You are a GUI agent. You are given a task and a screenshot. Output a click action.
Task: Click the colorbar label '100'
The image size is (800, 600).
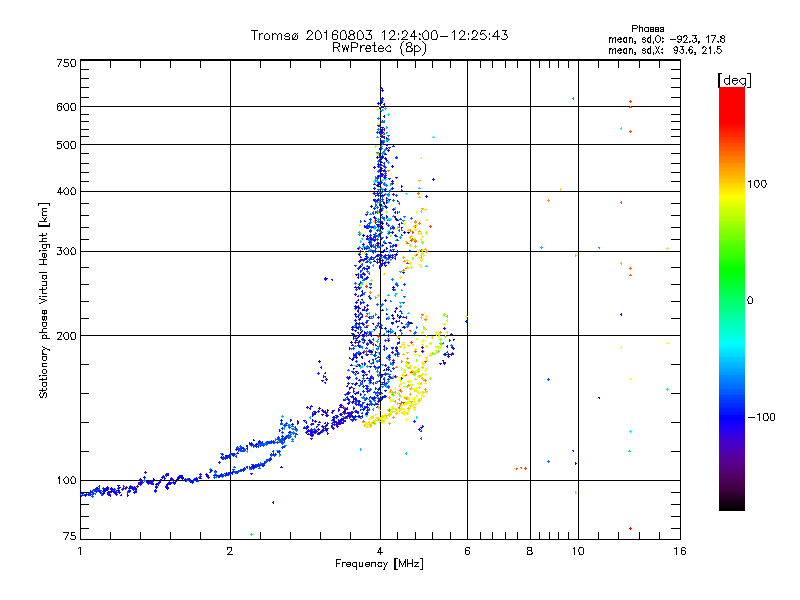[757, 184]
